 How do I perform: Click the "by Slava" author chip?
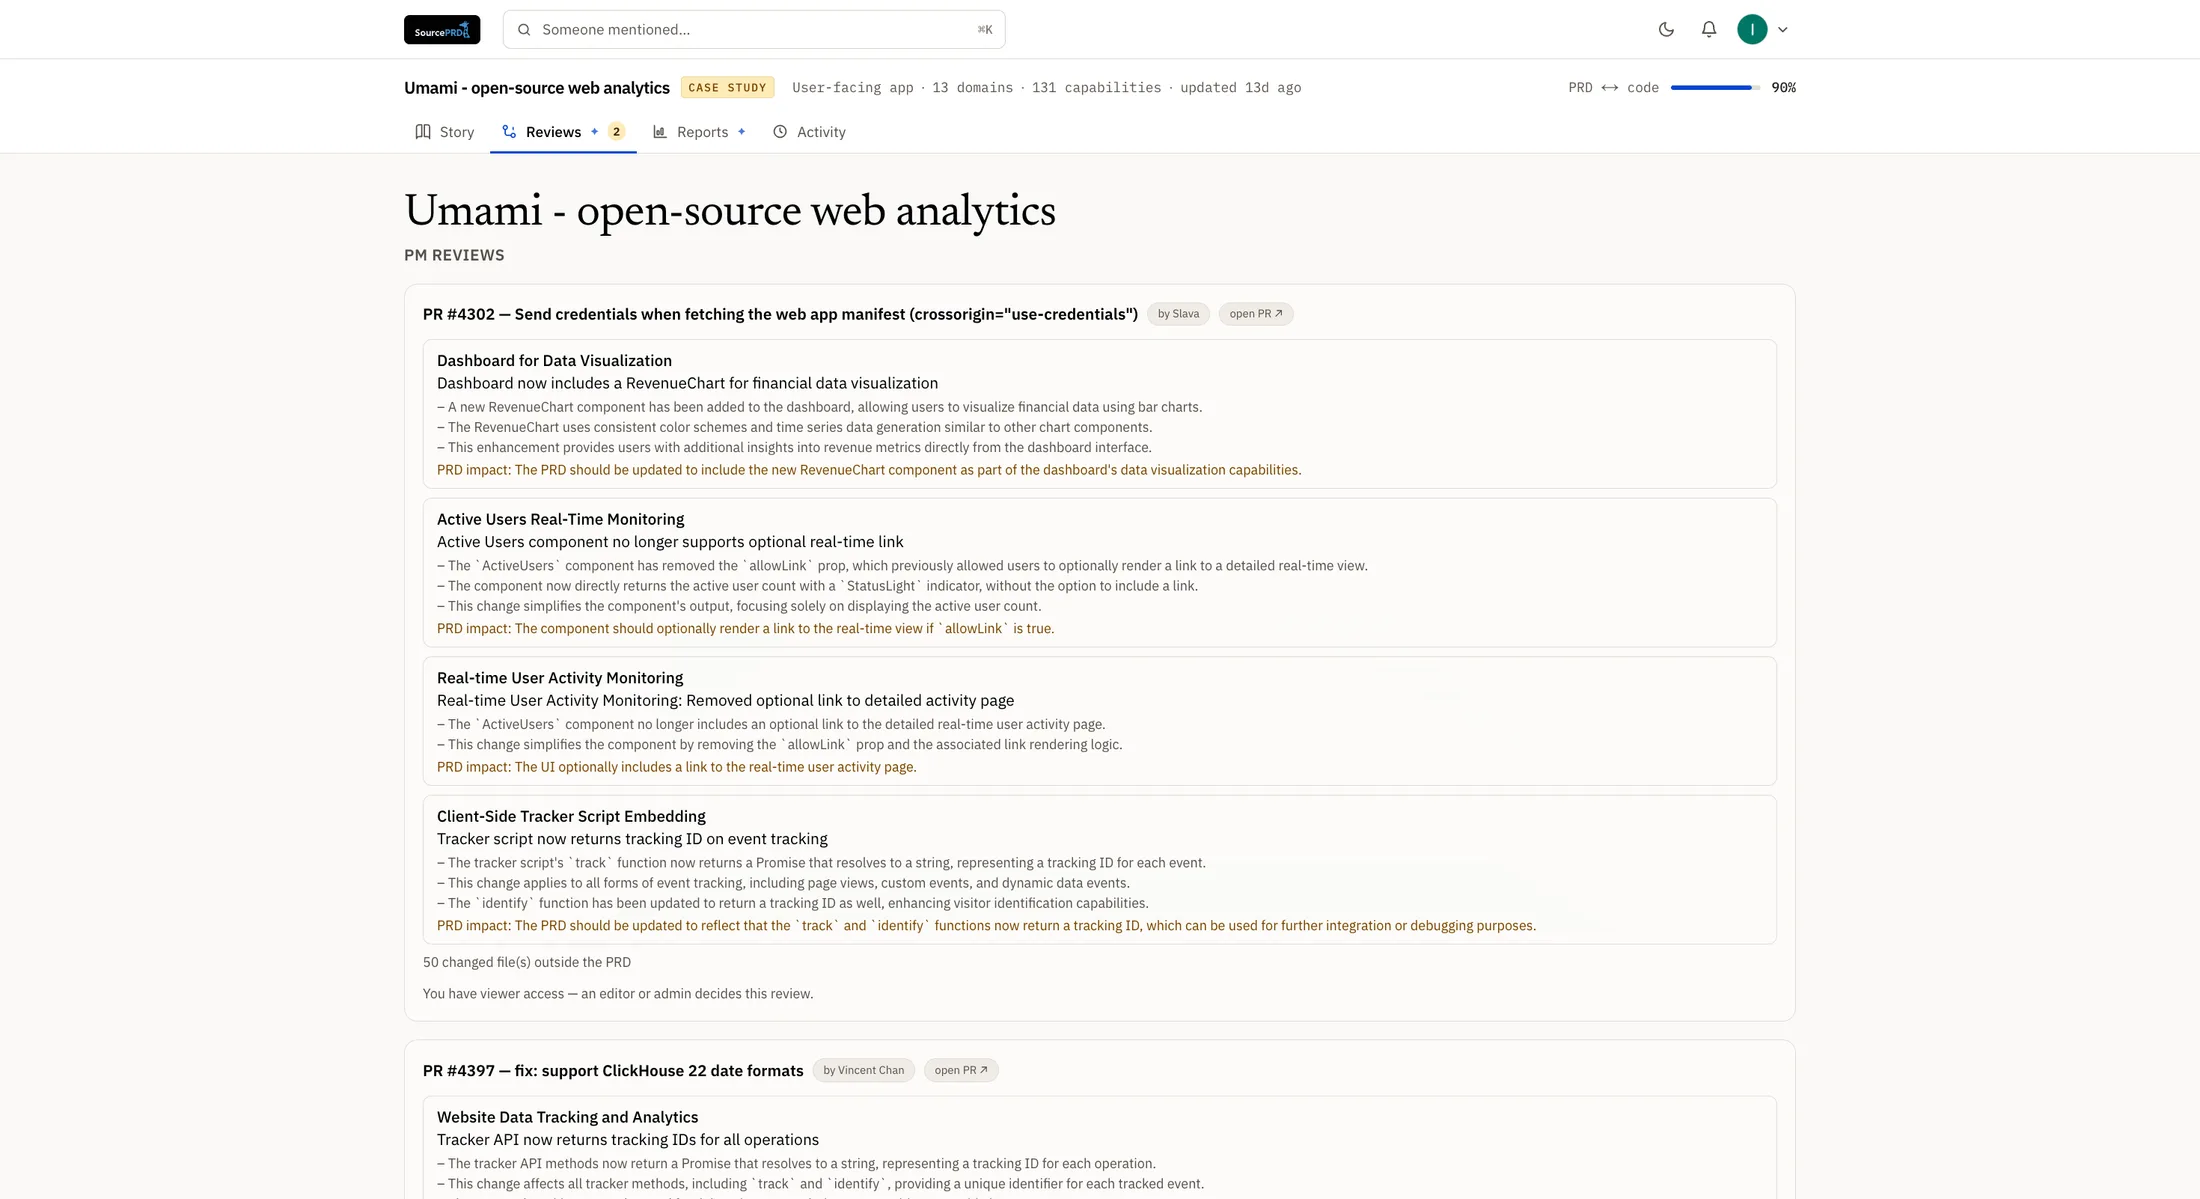[1178, 314]
